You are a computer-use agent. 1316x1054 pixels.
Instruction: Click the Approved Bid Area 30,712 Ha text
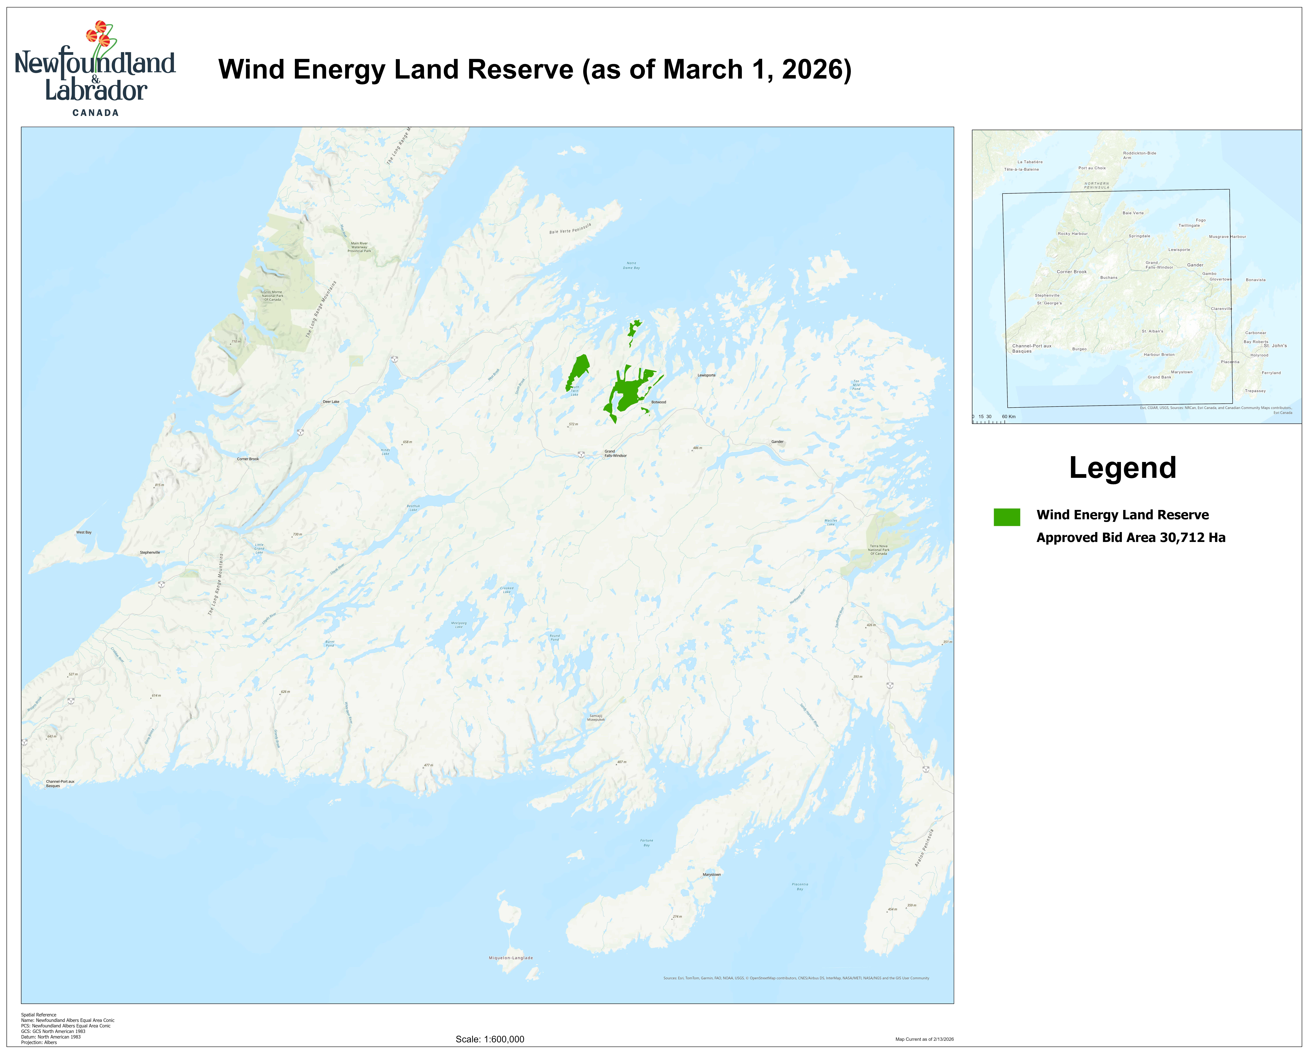[1130, 538]
